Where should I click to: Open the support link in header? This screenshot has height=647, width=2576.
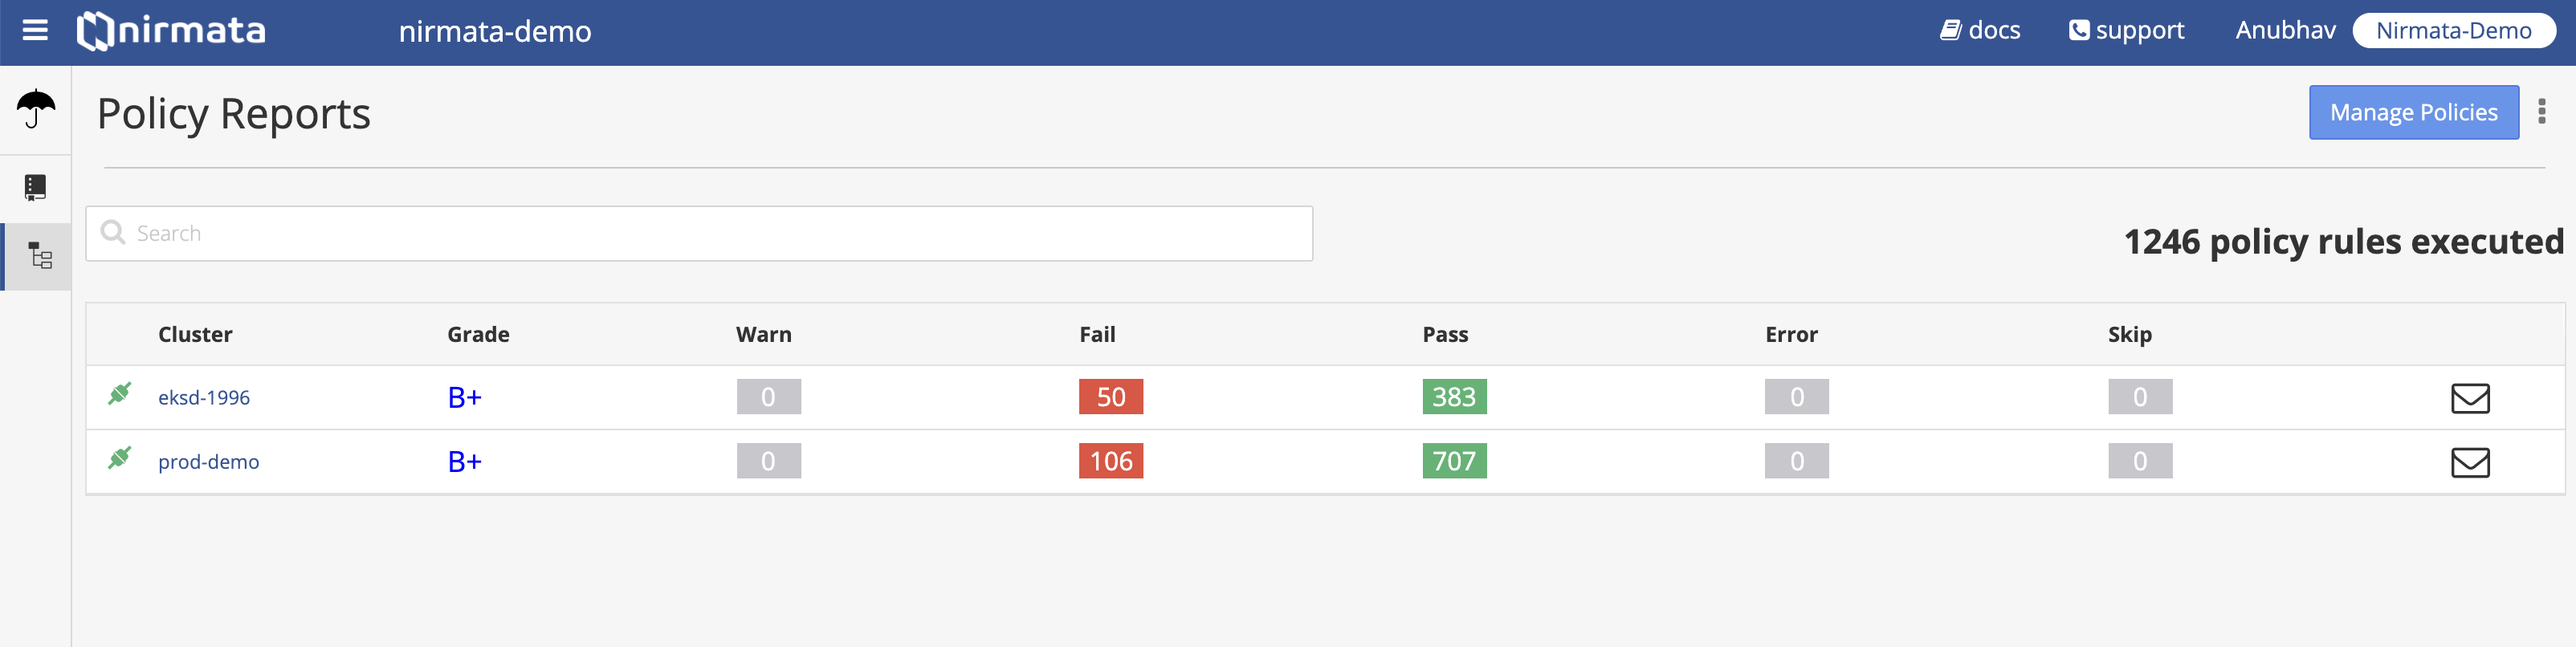(2127, 31)
